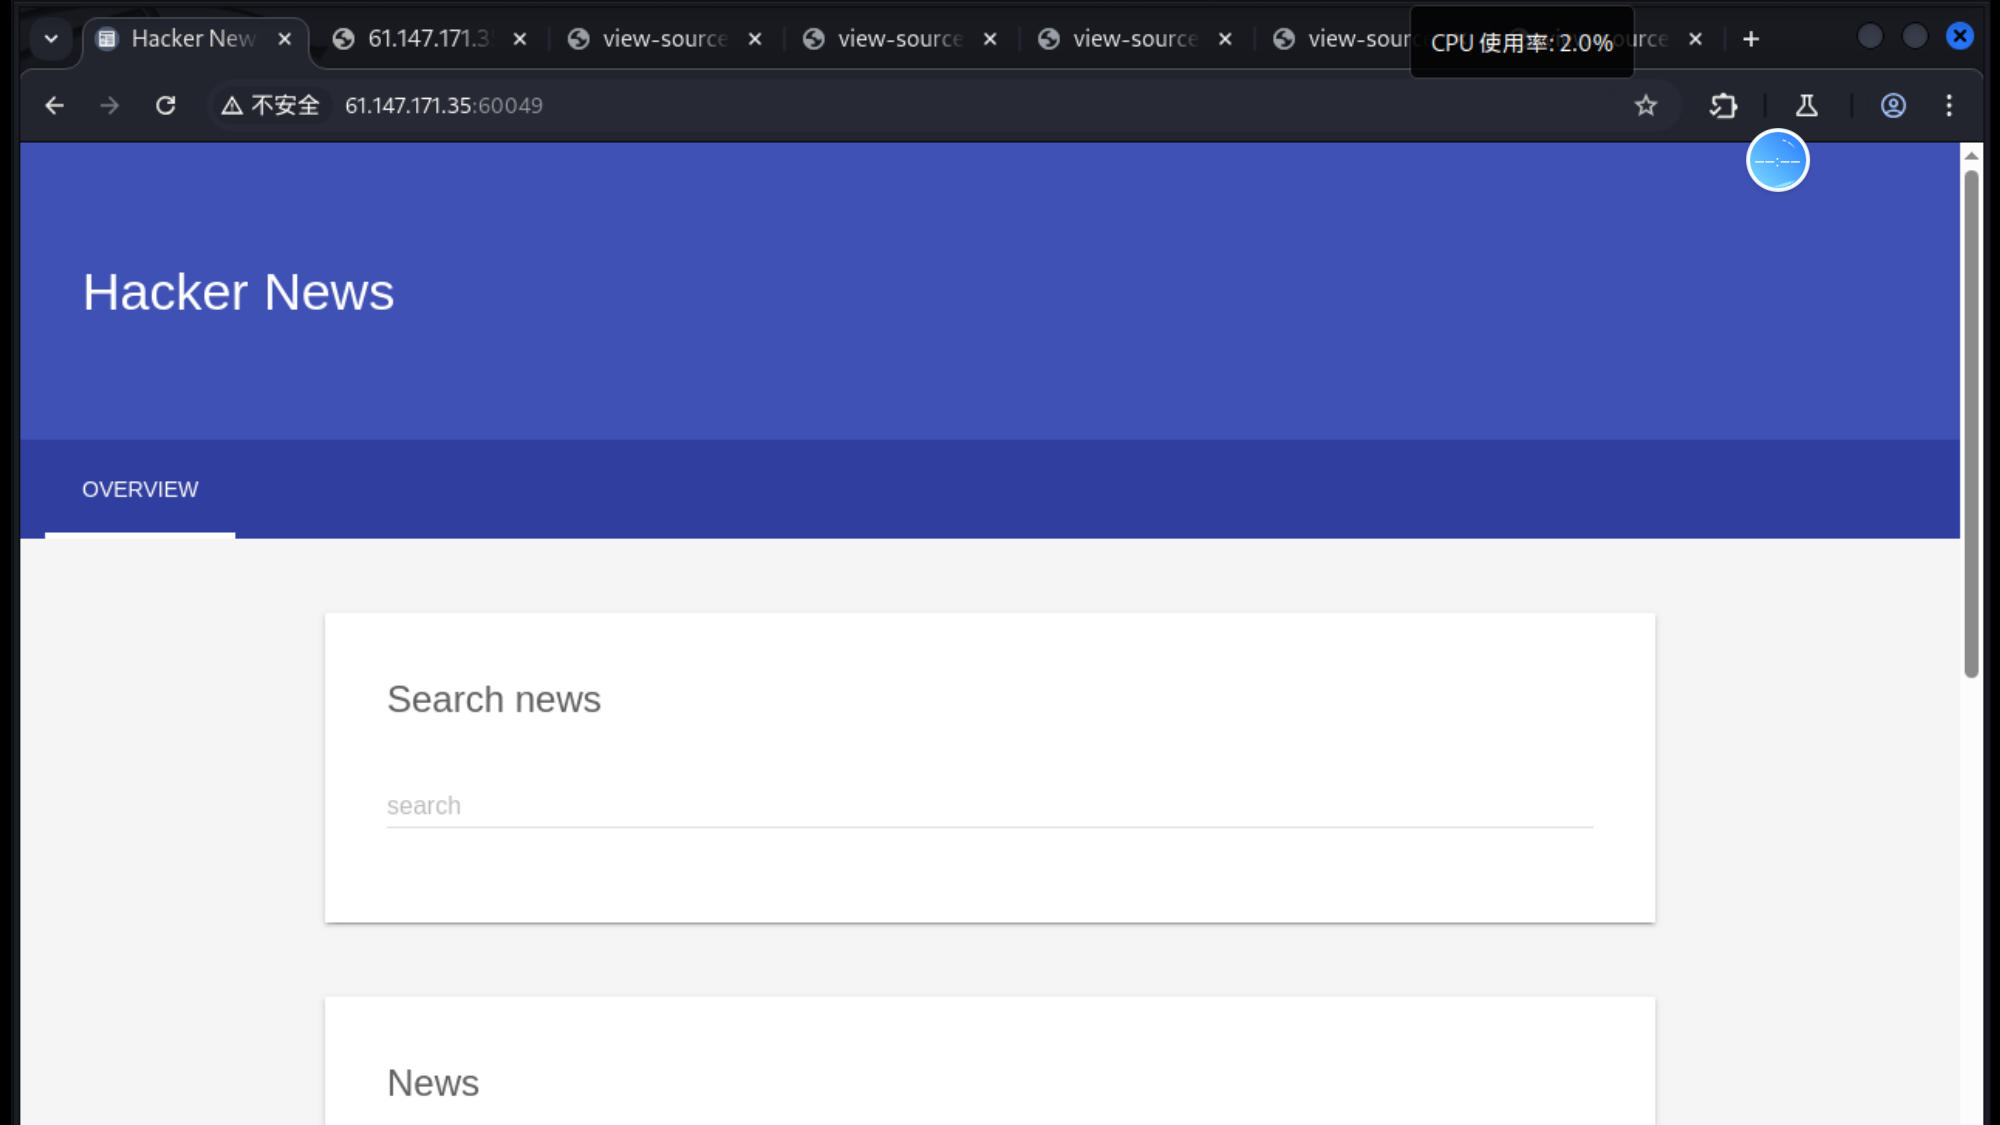The height and width of the screenshot is (1125, 2000).
Task: Click the blue floating circle widget
Action: pyautogui.click(x=1777, y=160)
